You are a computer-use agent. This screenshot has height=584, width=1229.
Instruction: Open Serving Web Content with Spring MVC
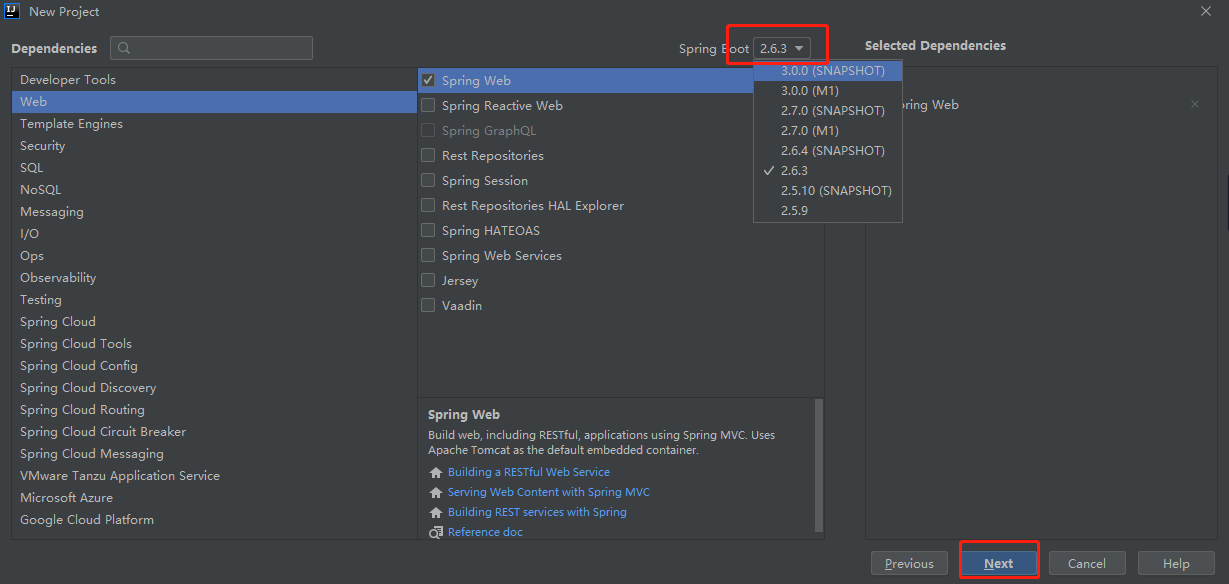(548, 492)
